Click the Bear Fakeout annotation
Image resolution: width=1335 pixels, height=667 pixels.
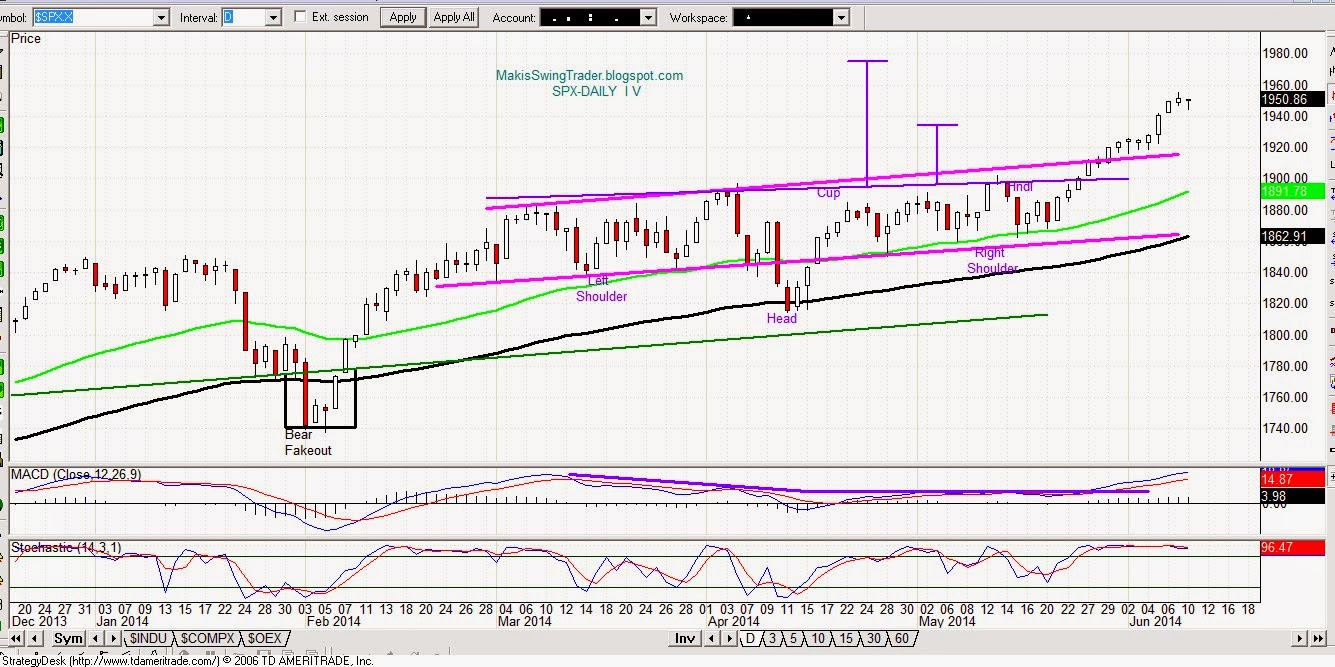308,442
